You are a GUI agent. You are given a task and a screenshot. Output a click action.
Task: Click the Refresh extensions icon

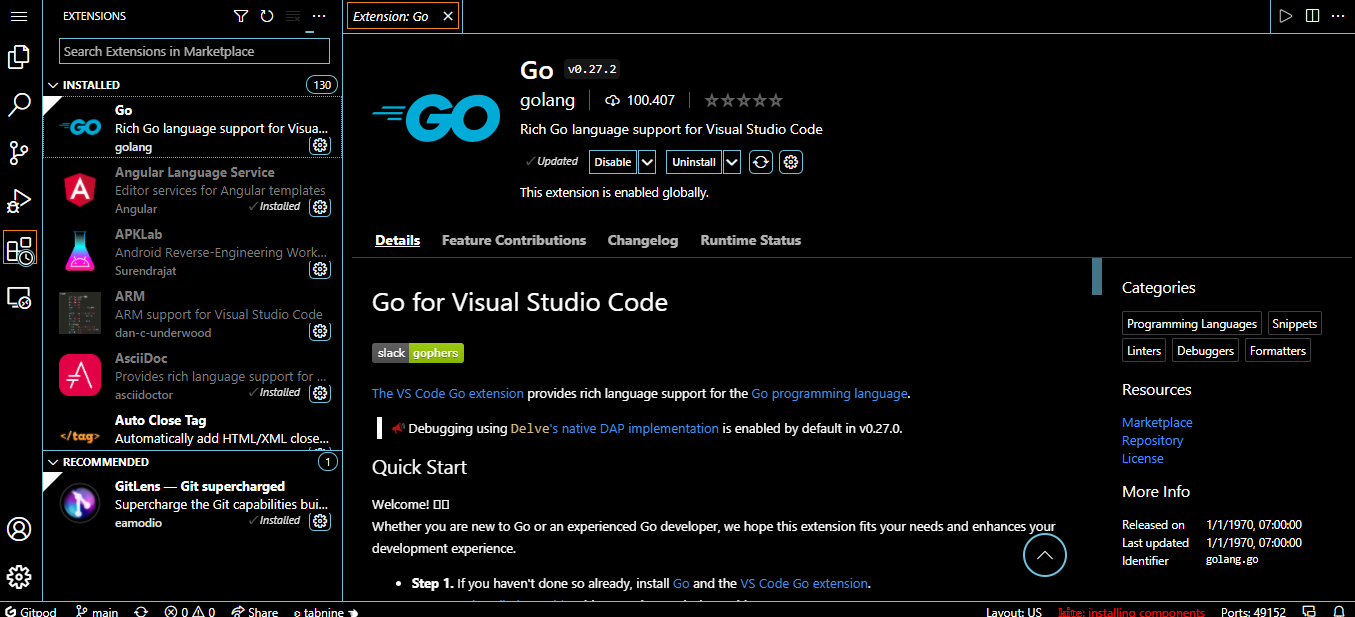coord(266,16)
